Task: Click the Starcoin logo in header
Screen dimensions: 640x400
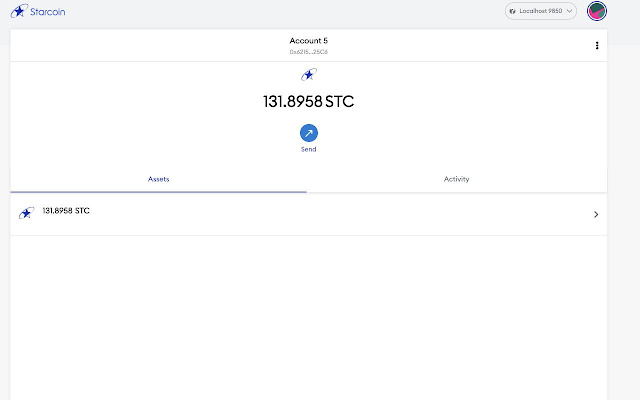Action: (38, 11)
